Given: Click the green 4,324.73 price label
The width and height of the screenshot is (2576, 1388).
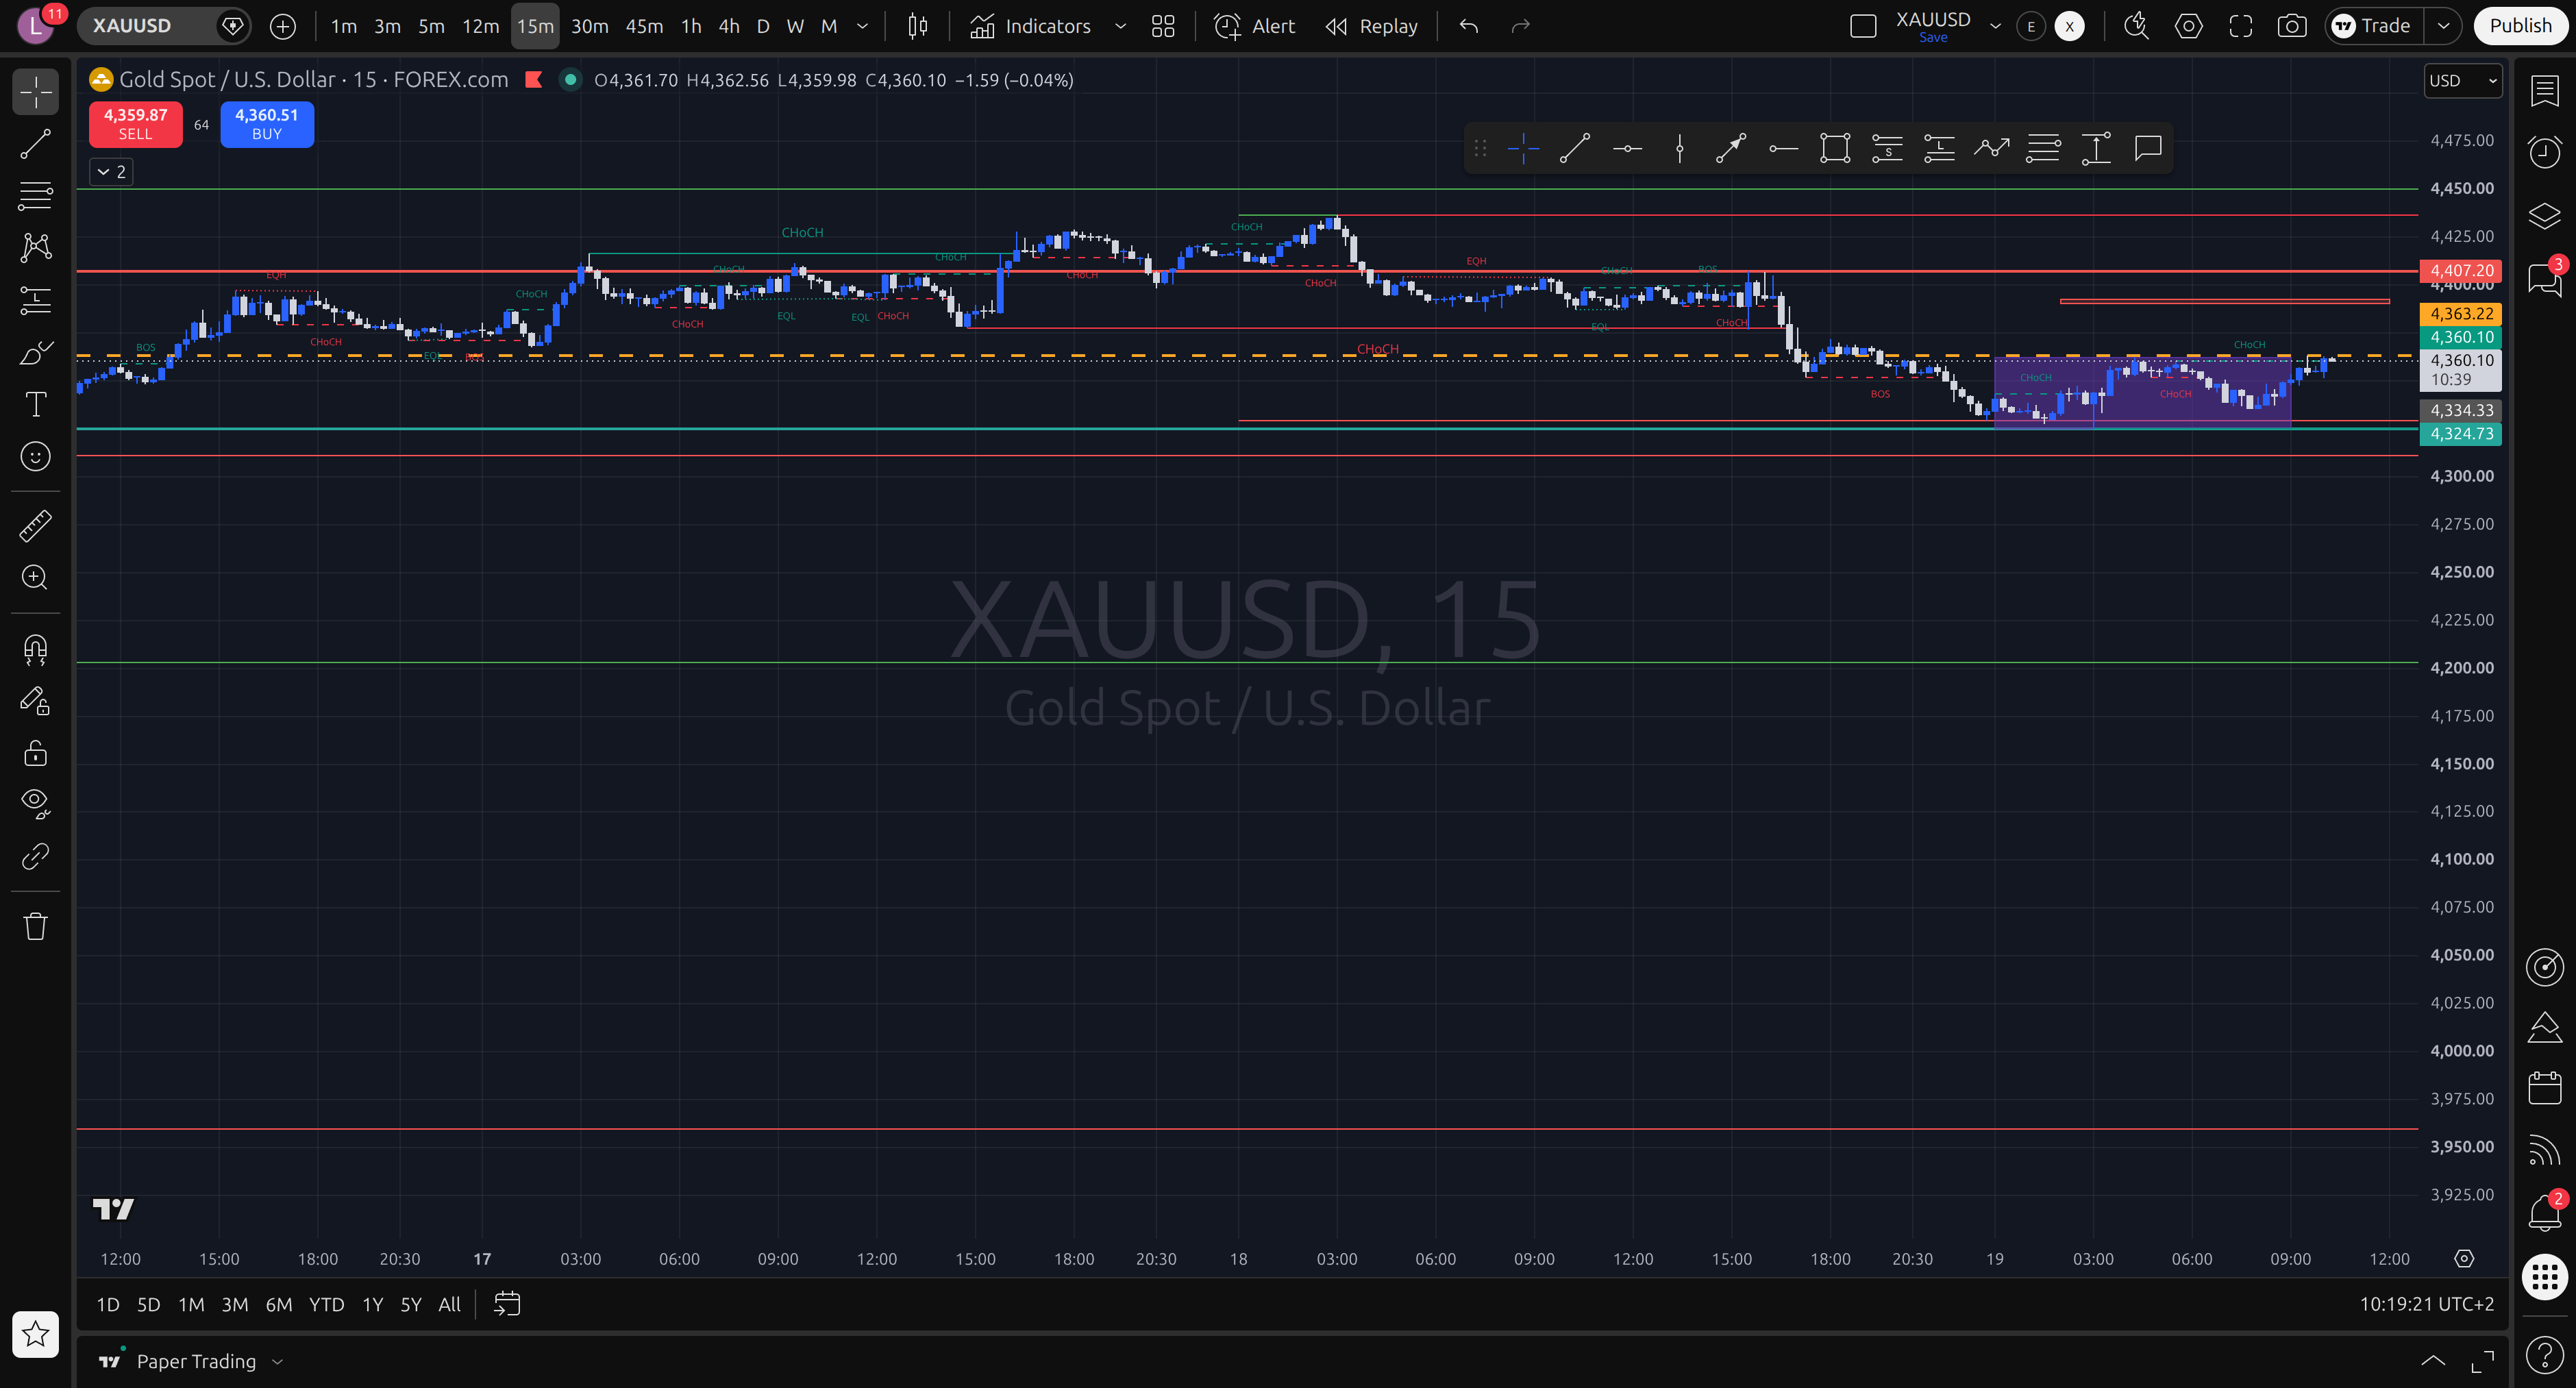Looking at the screenshot, I should point(2461,434).
